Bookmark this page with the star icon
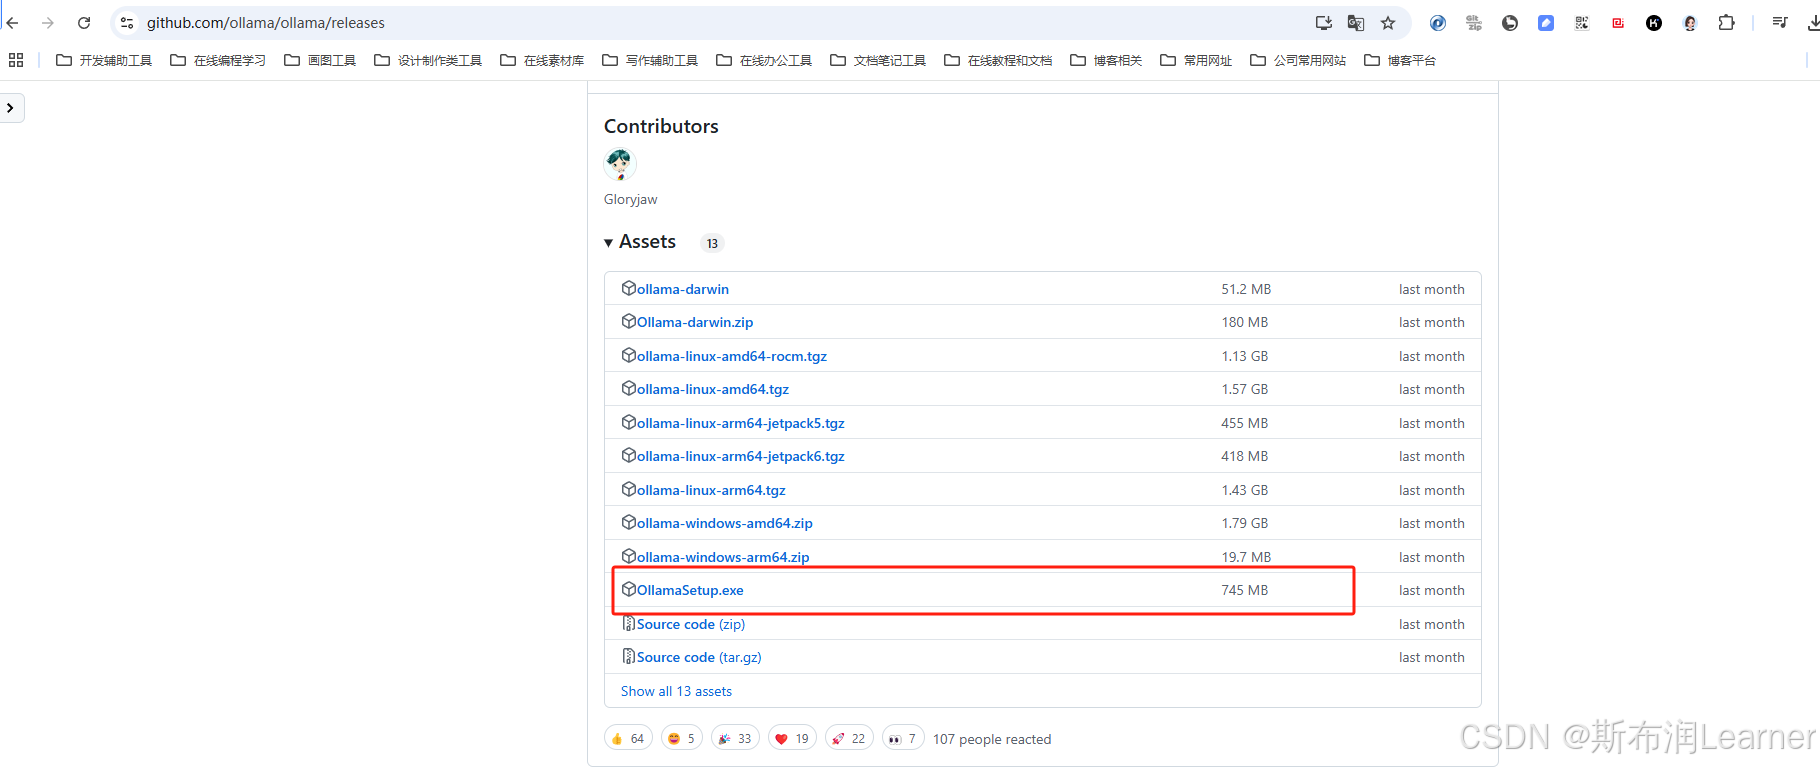This screenshot has width=1820, height=769. pyautogui.click(x=1388, y=22)
